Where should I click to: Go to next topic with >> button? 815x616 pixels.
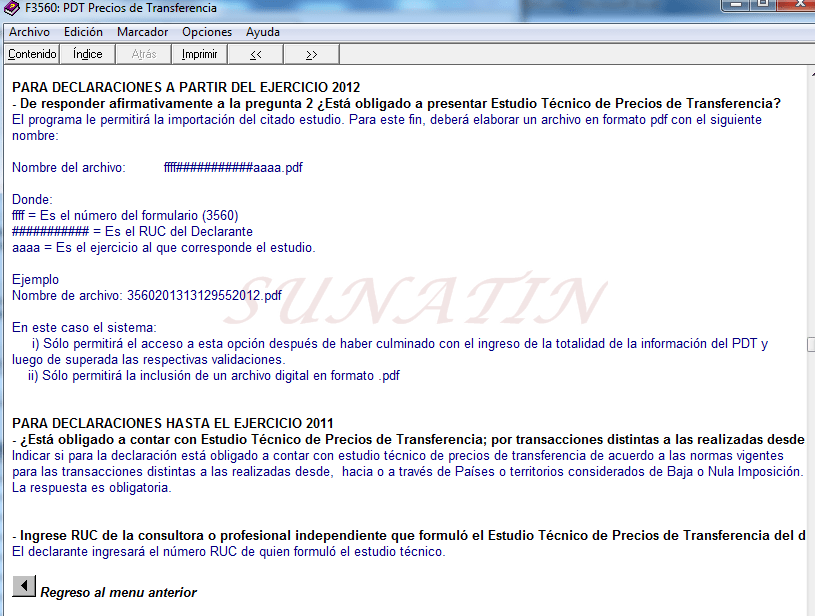(x=312, y=54)
